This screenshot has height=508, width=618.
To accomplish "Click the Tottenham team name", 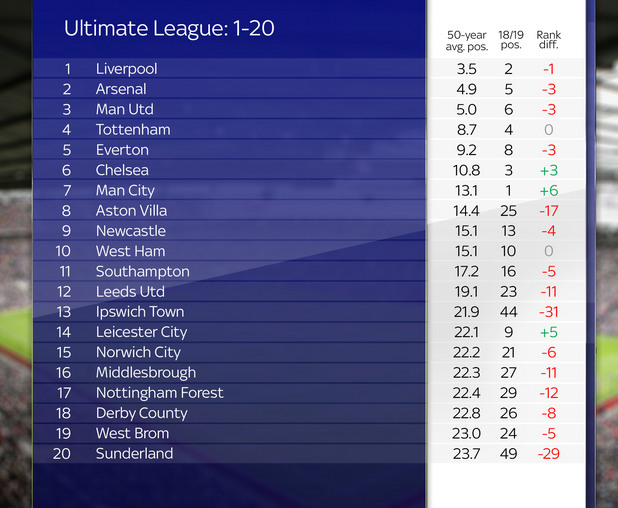I will (x=133, y=130).
